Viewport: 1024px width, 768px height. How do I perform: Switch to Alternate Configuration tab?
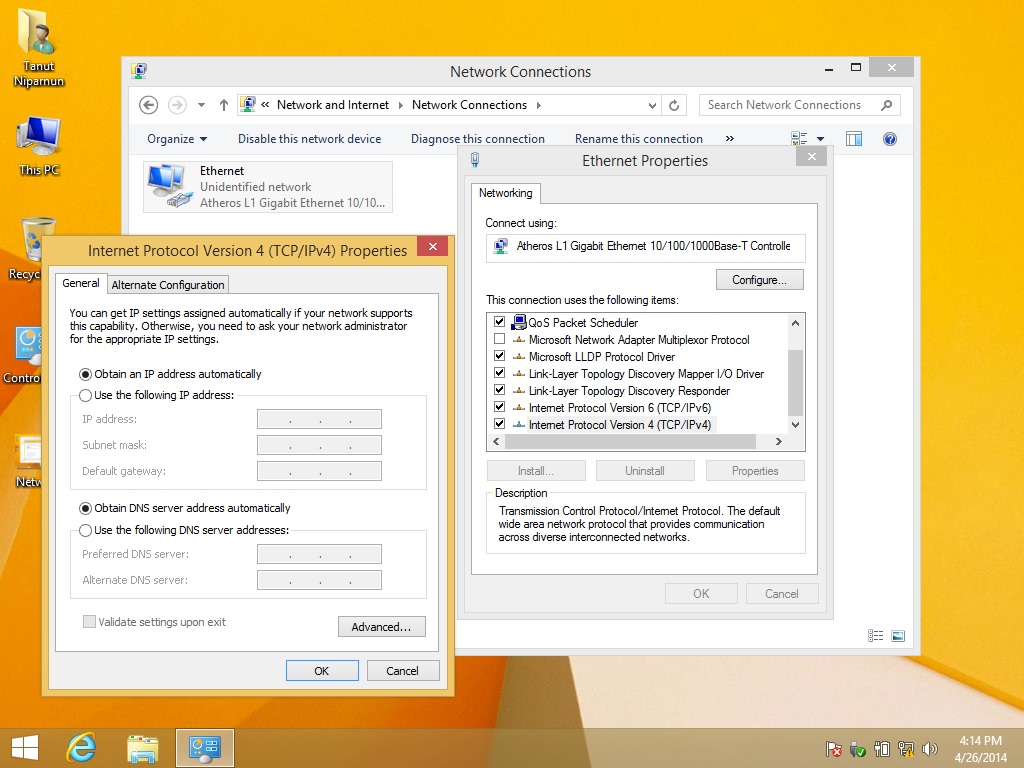coord(168,285)
